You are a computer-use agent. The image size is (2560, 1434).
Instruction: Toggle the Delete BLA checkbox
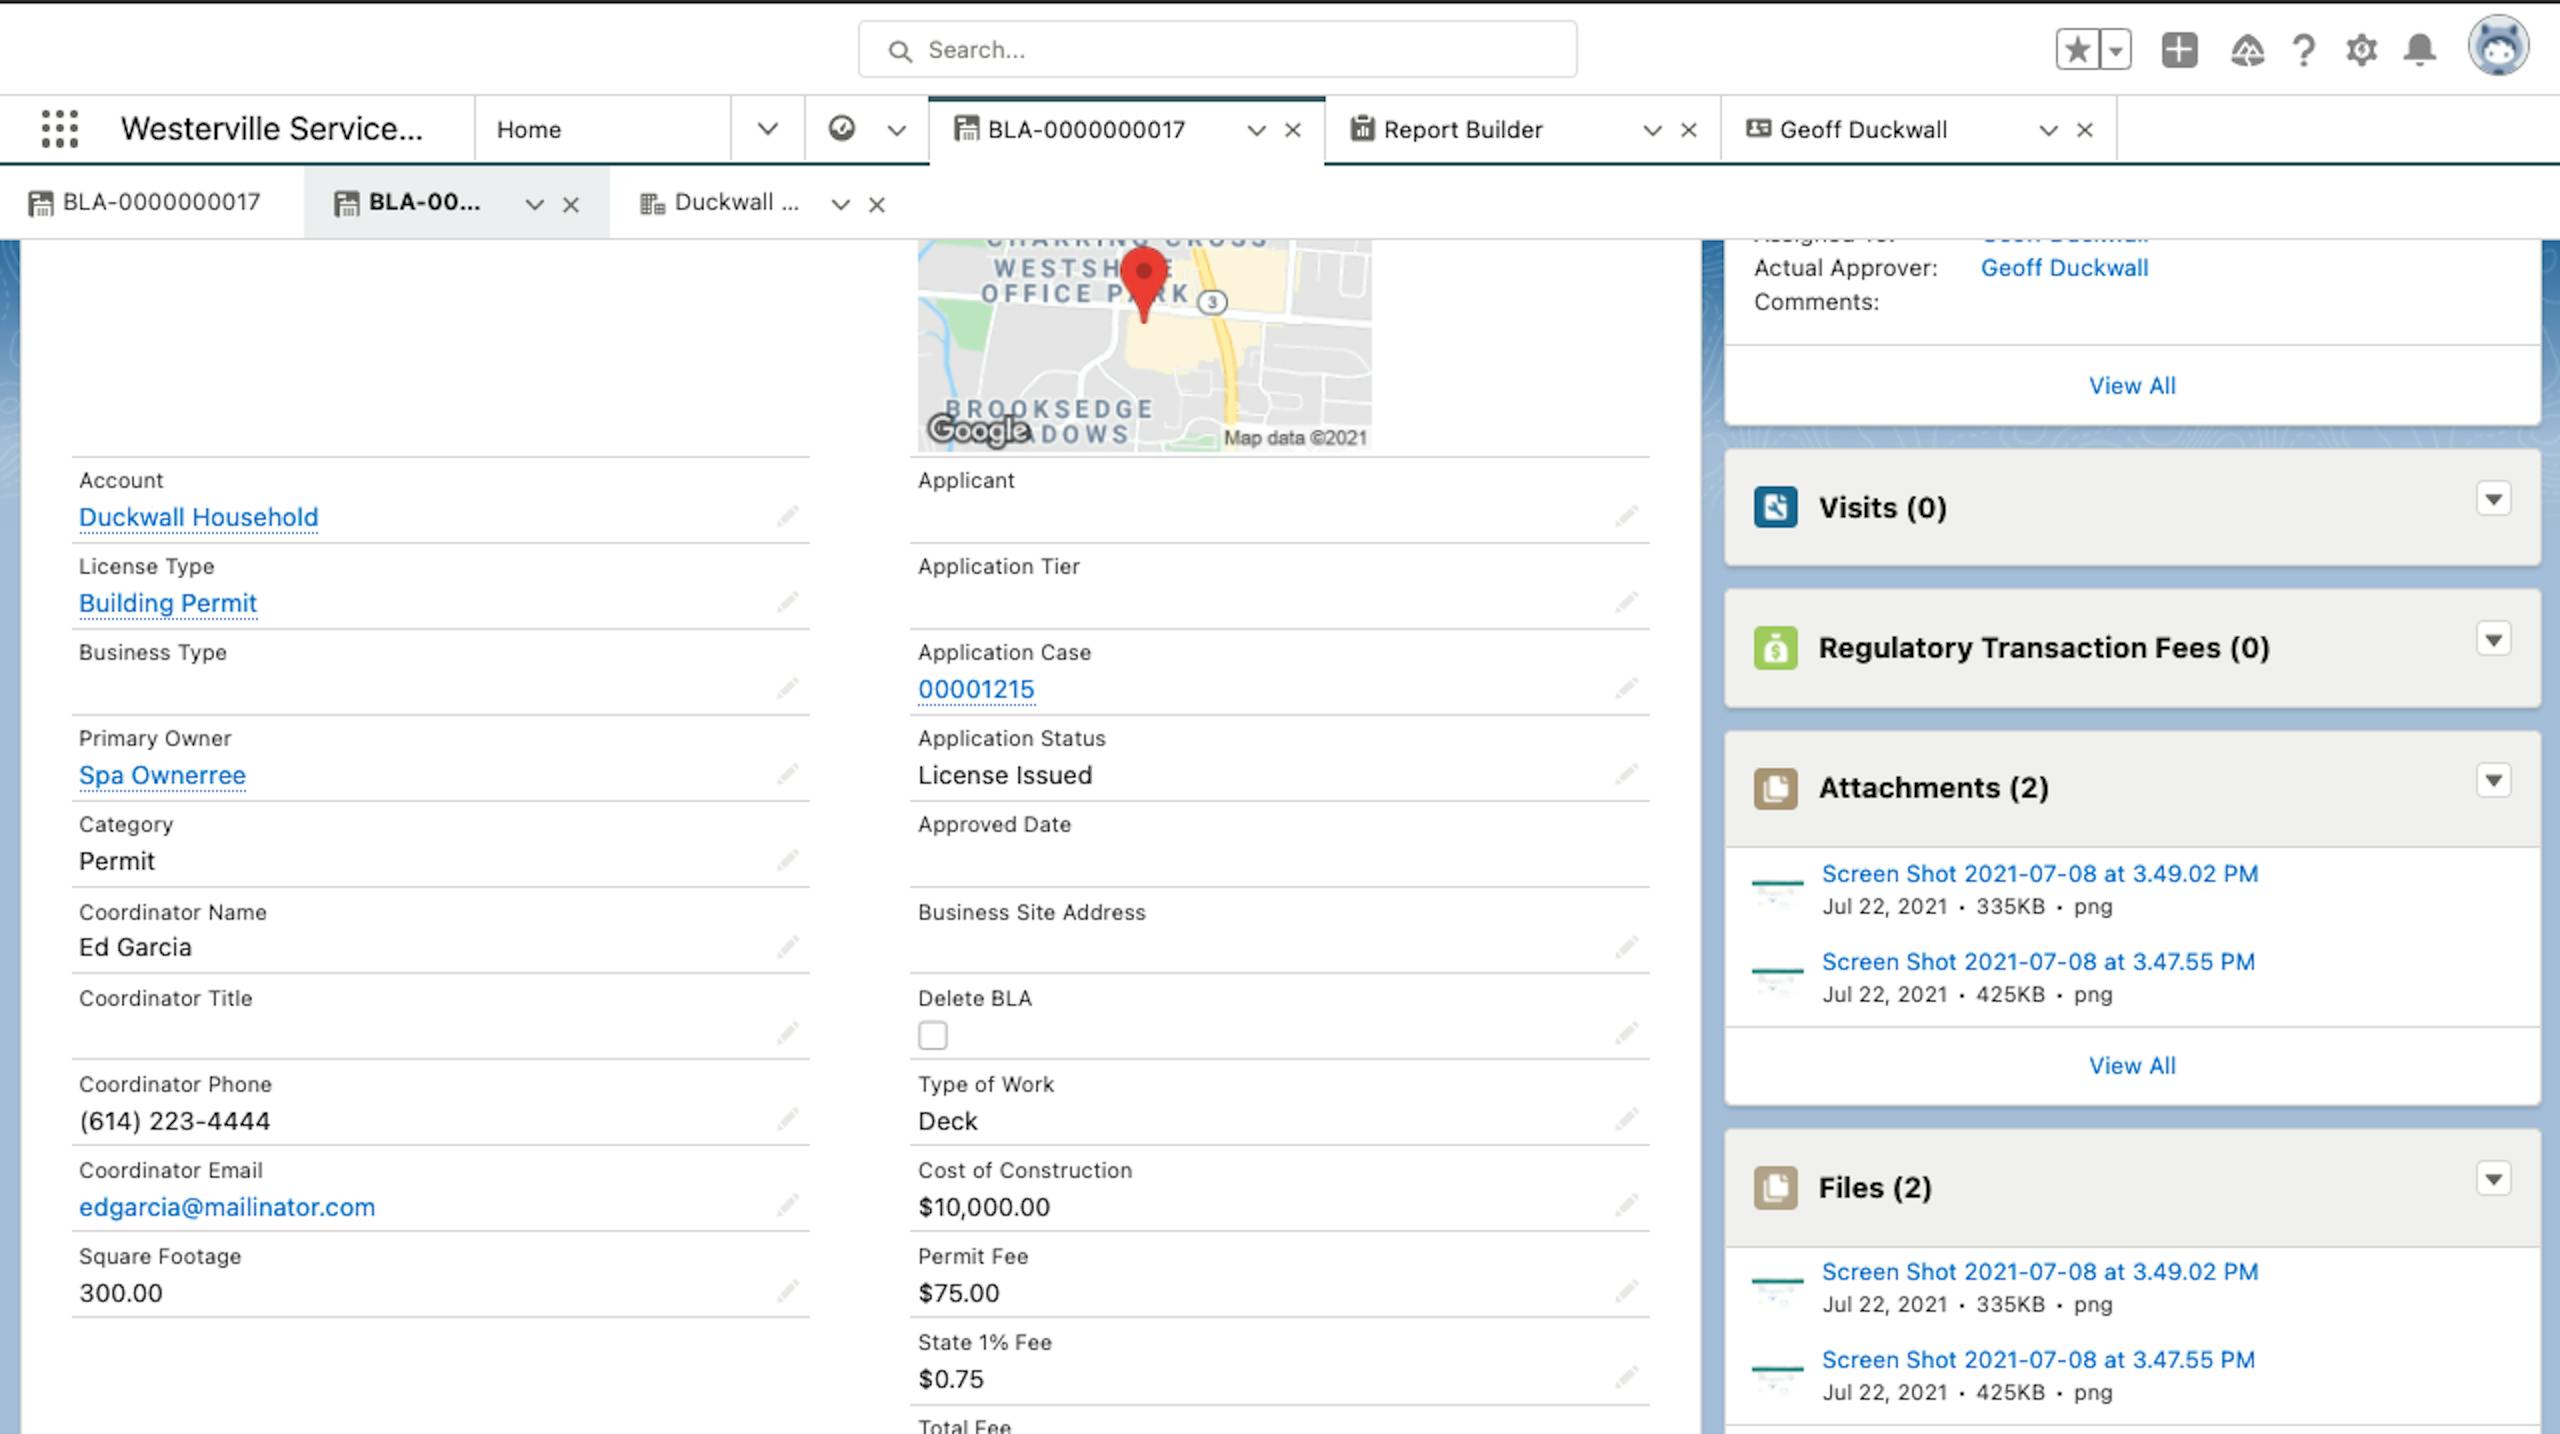932,1035
